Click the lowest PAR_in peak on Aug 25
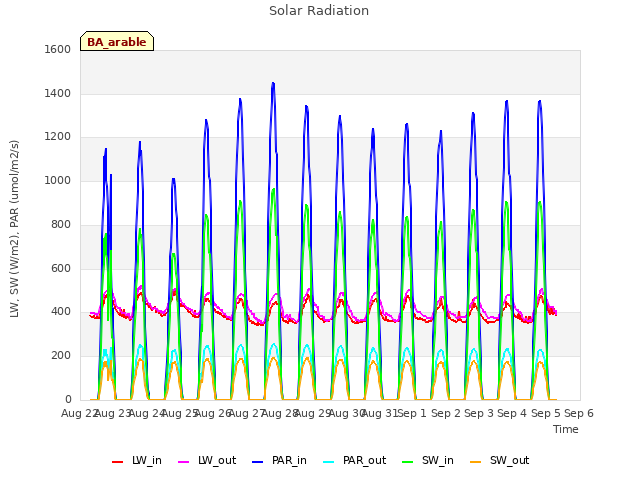640x480 pixels. (x=173, y=179)
